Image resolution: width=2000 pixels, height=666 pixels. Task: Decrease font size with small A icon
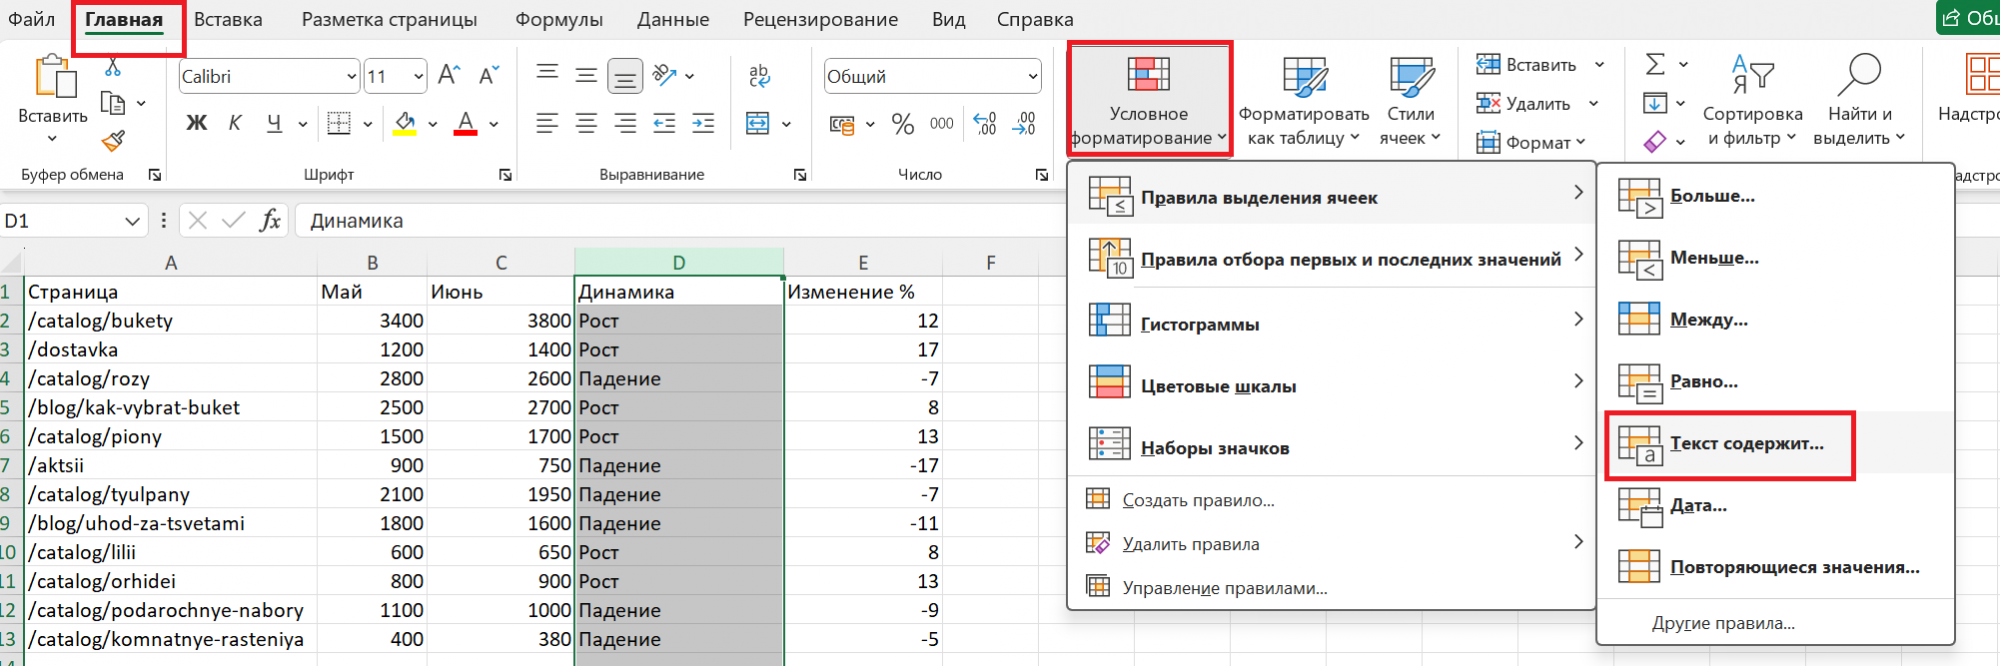pyautogui.click(x=489, y=75)
